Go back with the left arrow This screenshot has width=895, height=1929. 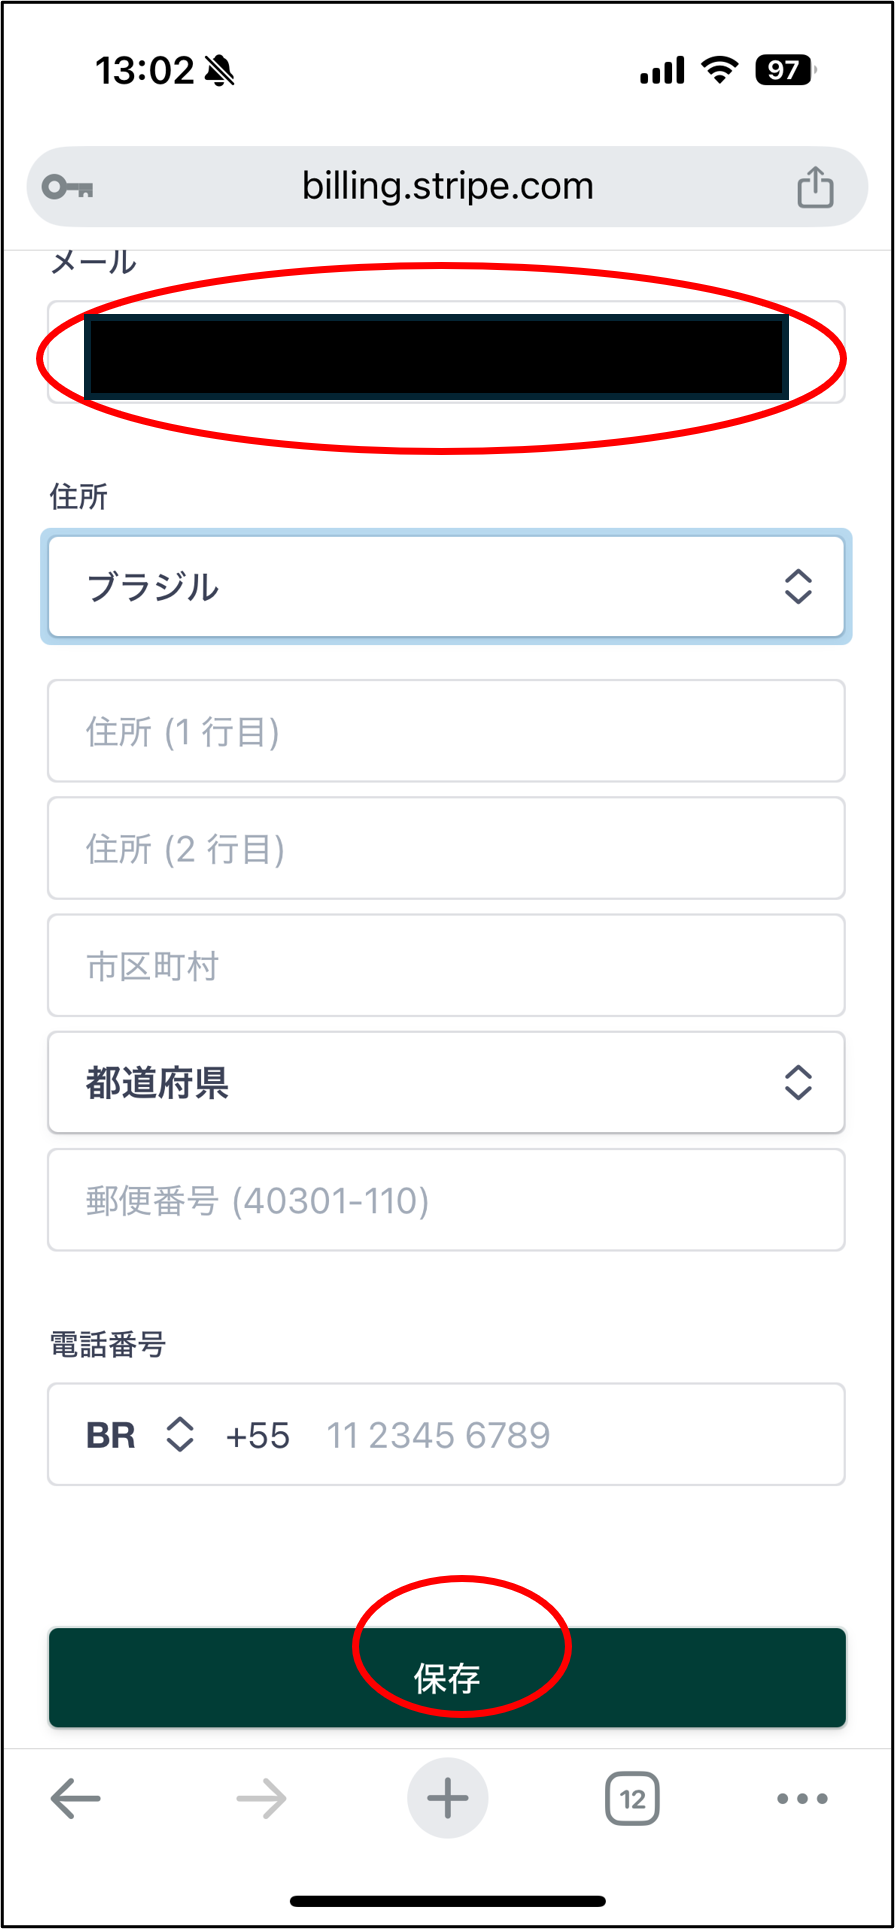coord(76,1799)
